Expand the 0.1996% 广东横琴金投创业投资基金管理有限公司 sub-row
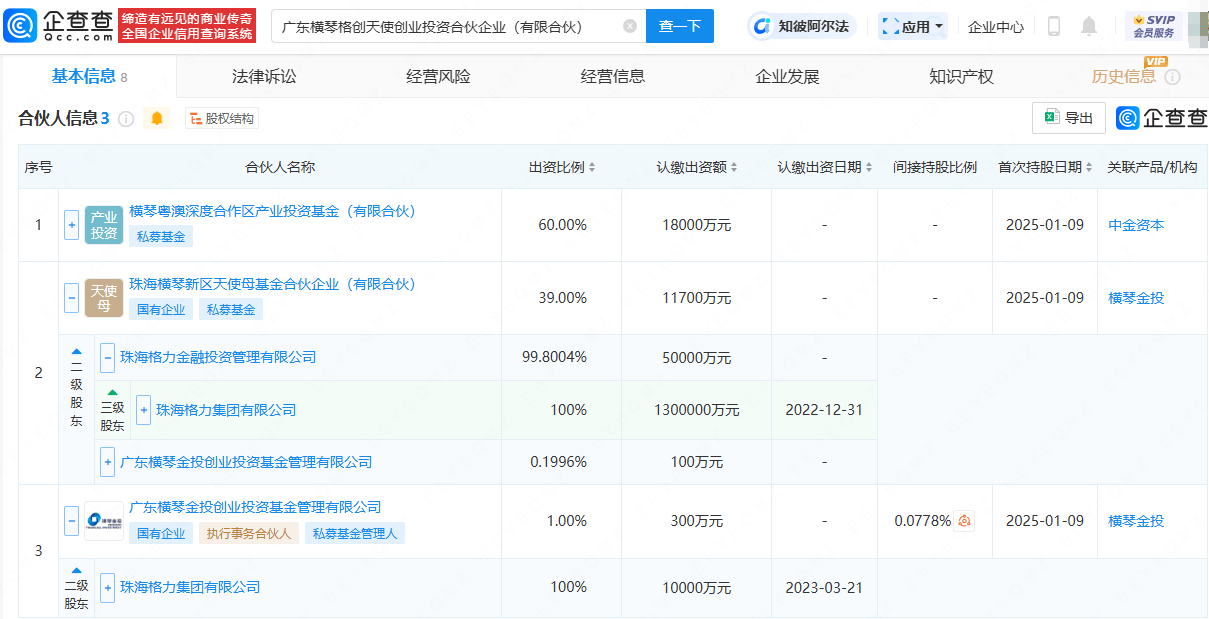The image size is (1209, 619). (x=108, y=462)
